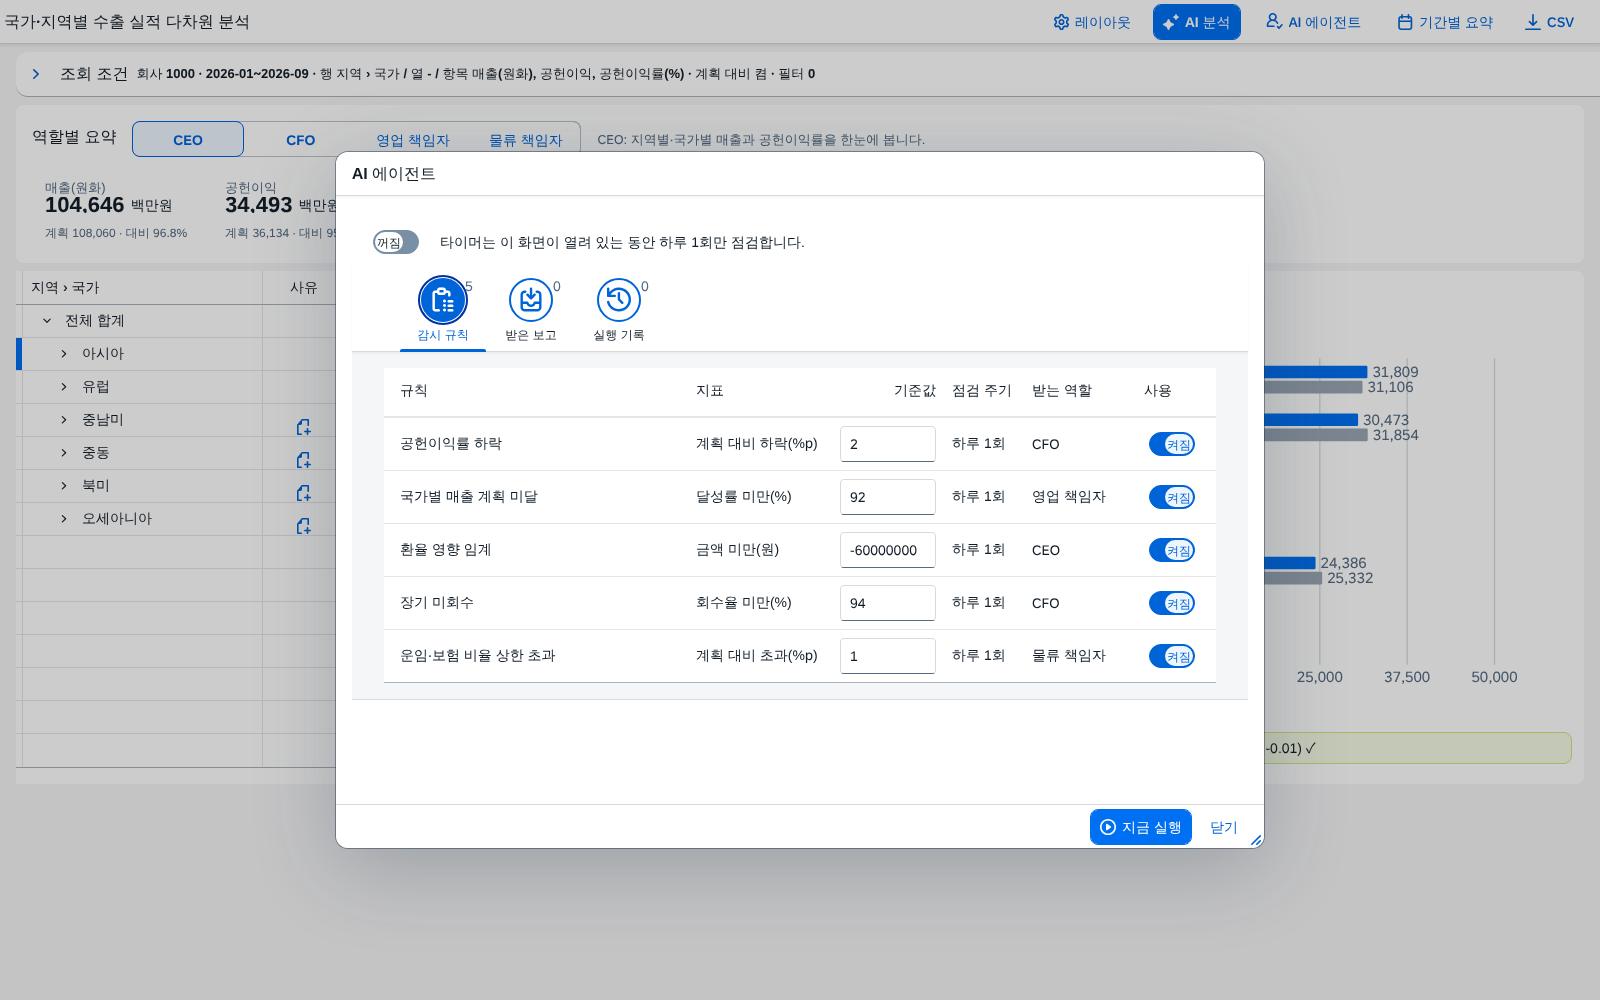Expand the 오세아니아 region row
Viewport: 1600px width, 1000px height.
[x=63, y=519]
